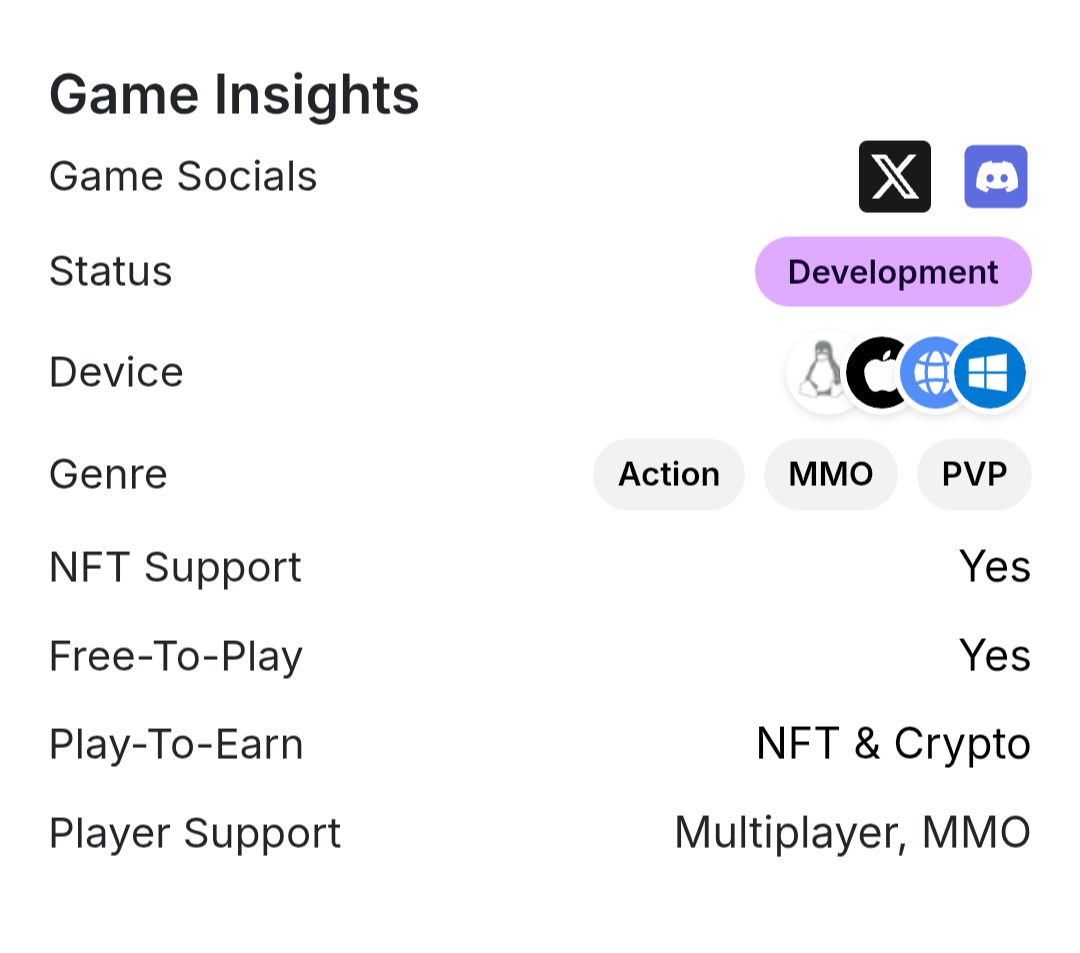Filter by the MMO genre tag
Image resolution: width=1080 pixels, height=953 pixels.
830,474
